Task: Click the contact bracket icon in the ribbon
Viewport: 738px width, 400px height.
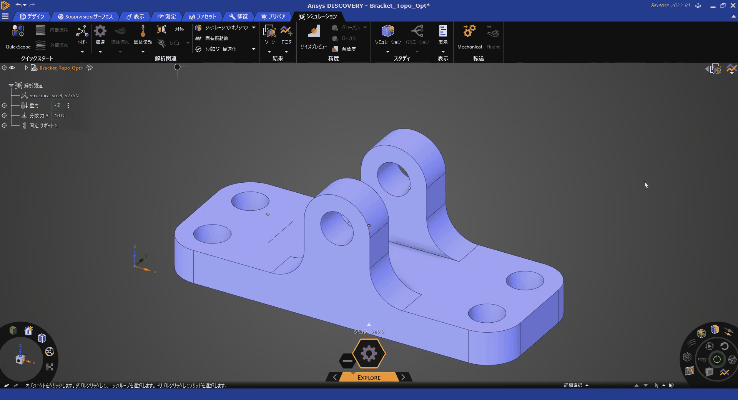Action: click(161, 30)
